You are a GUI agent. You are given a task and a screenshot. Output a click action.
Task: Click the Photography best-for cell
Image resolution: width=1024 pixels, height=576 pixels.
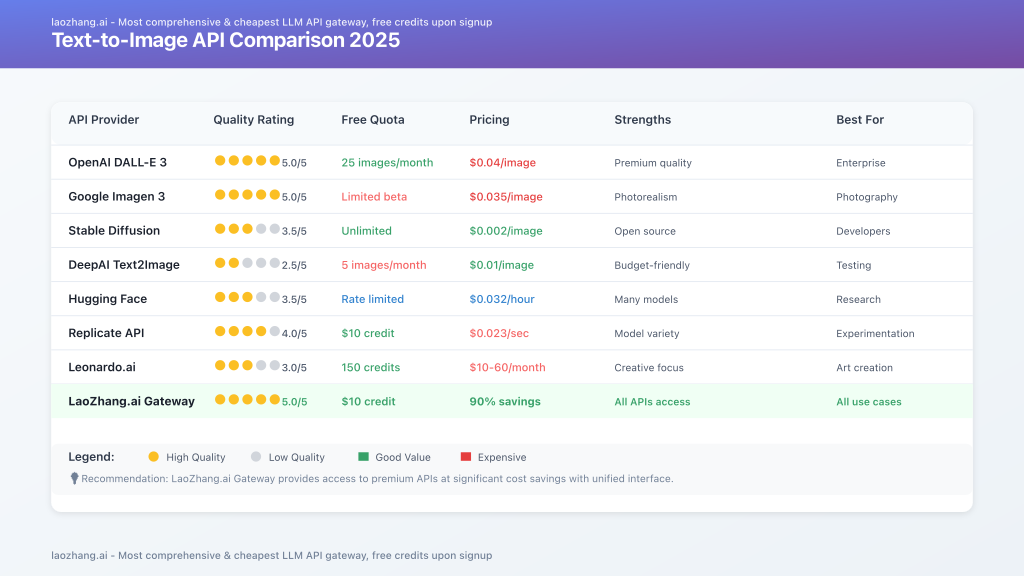pyautogui.click(x=867, y=197)
